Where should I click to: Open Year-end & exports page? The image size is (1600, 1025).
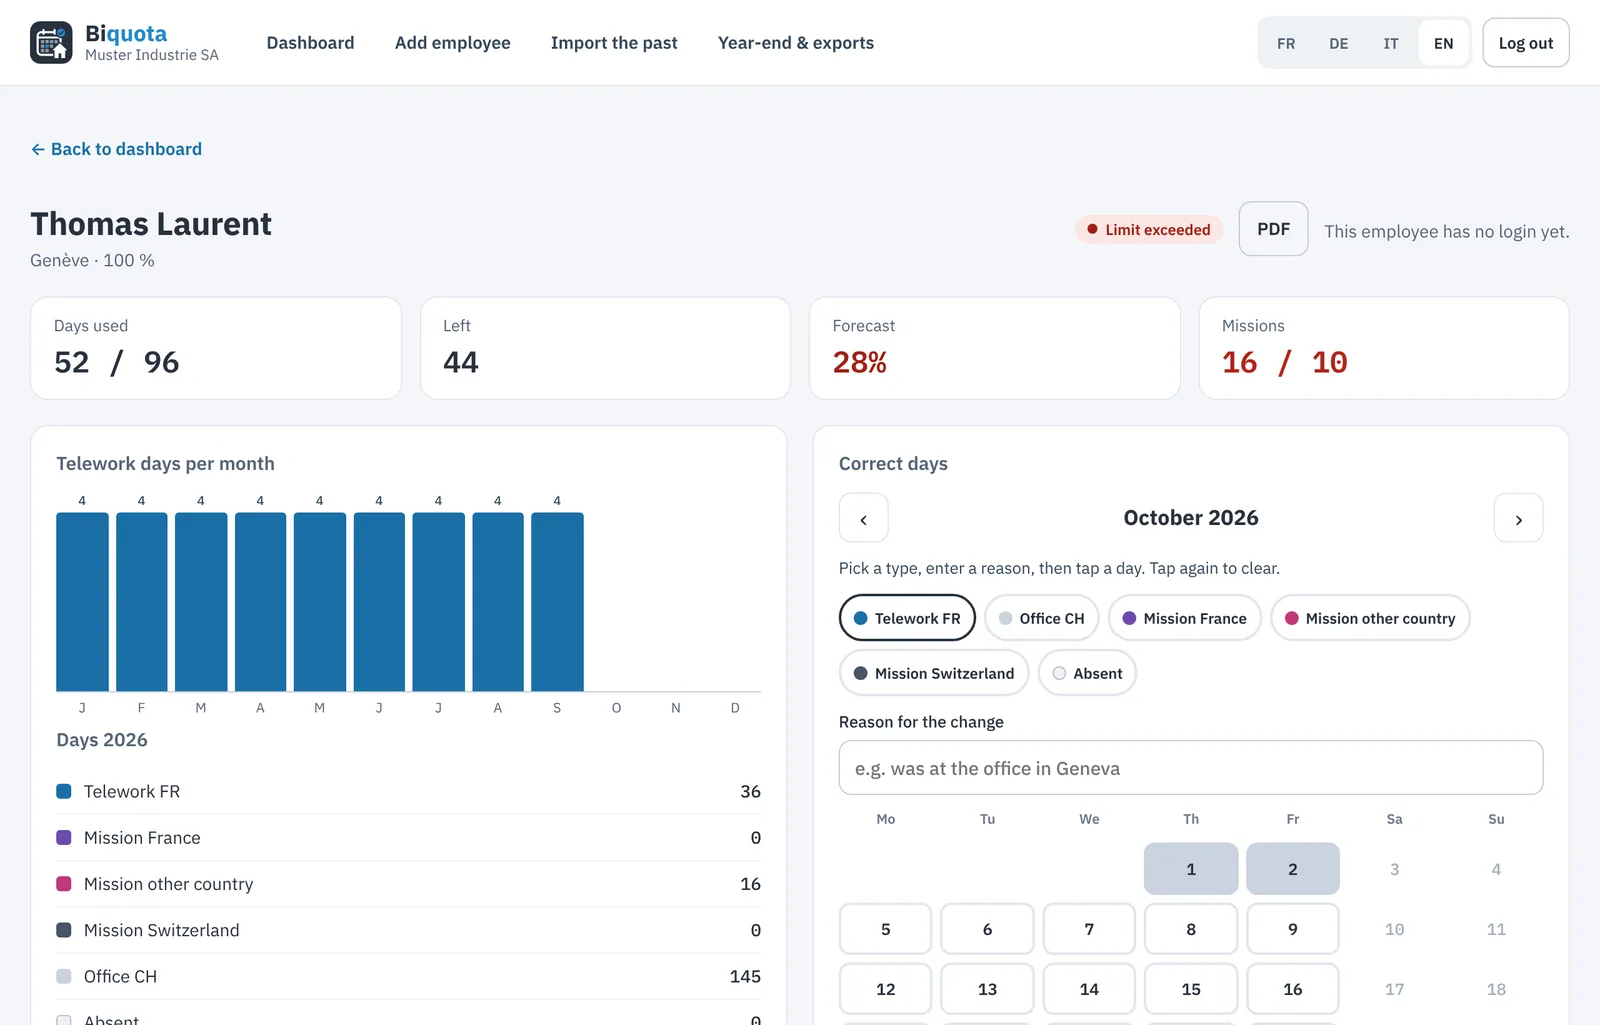coord(796,43)
